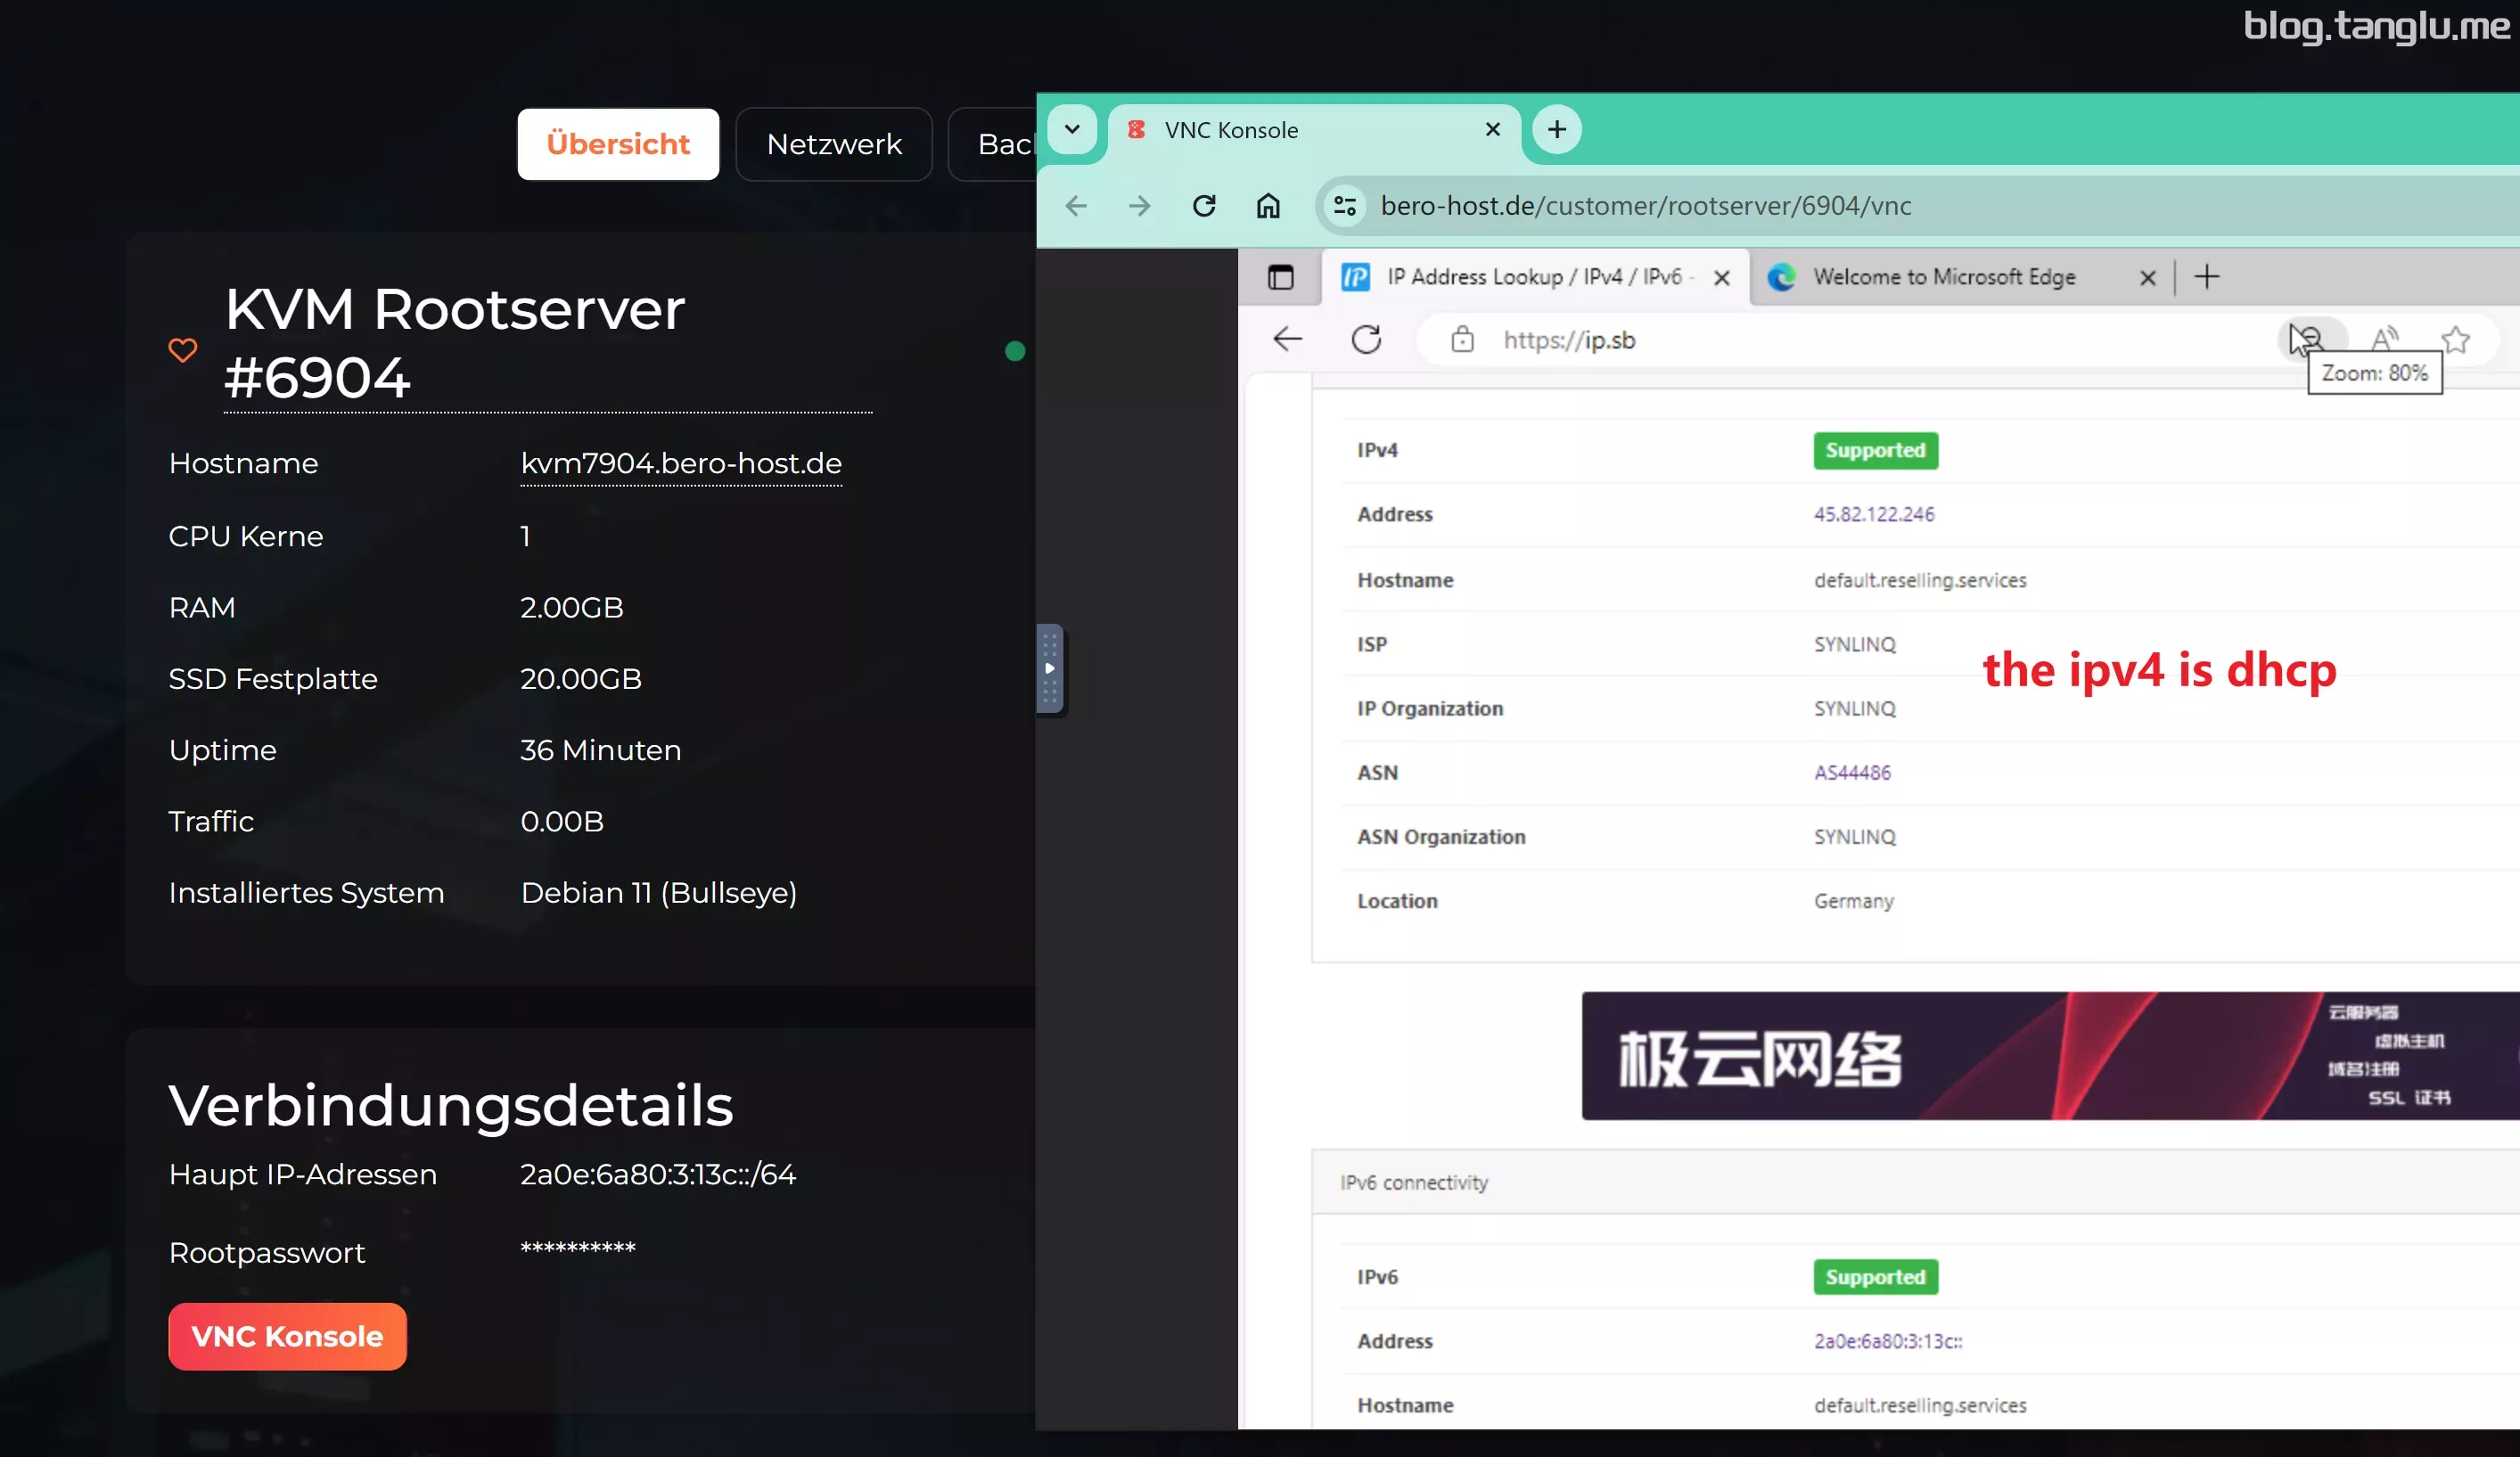The width and height of the screenshot is (2520, 1457).
Task: Click Edge's tab actions menu icon
Action: coord(1280,277)
